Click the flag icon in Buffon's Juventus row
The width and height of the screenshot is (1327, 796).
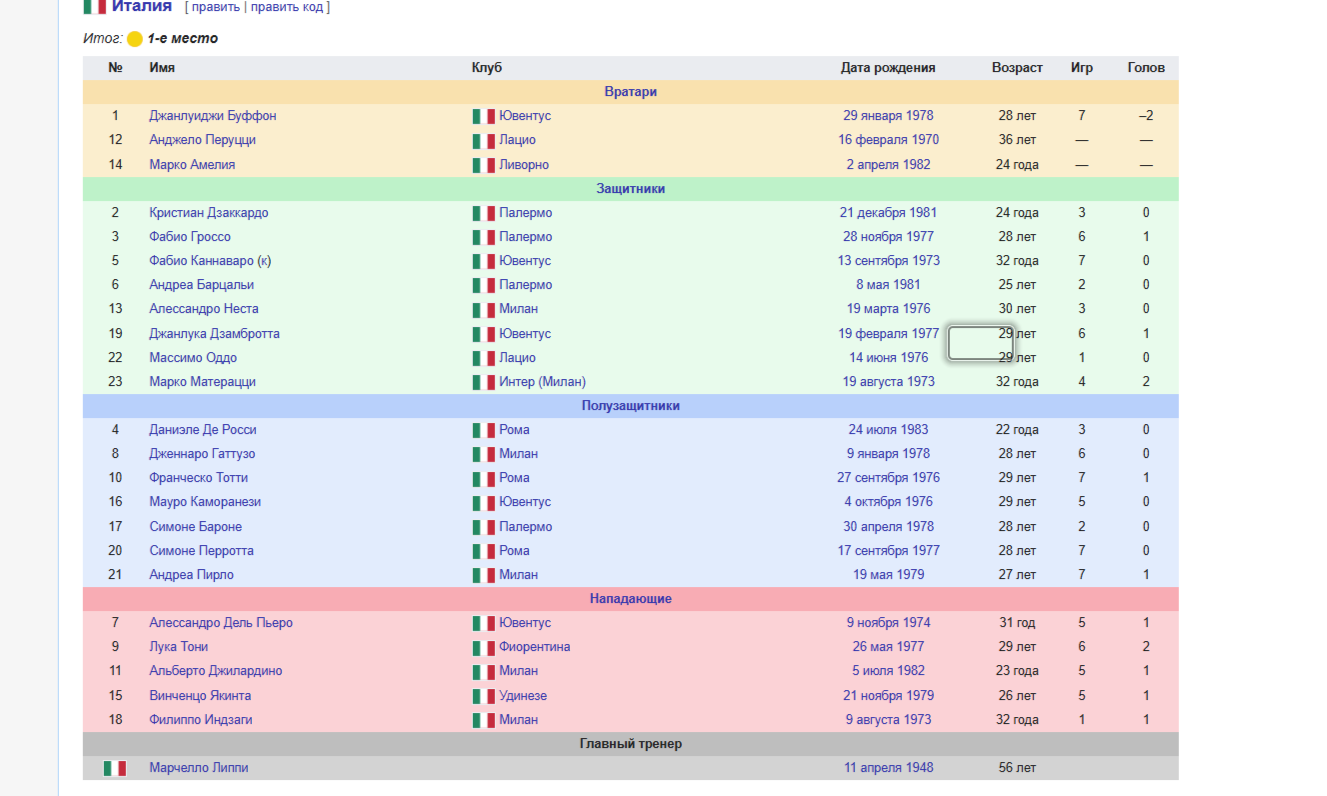tap(484, 116)
